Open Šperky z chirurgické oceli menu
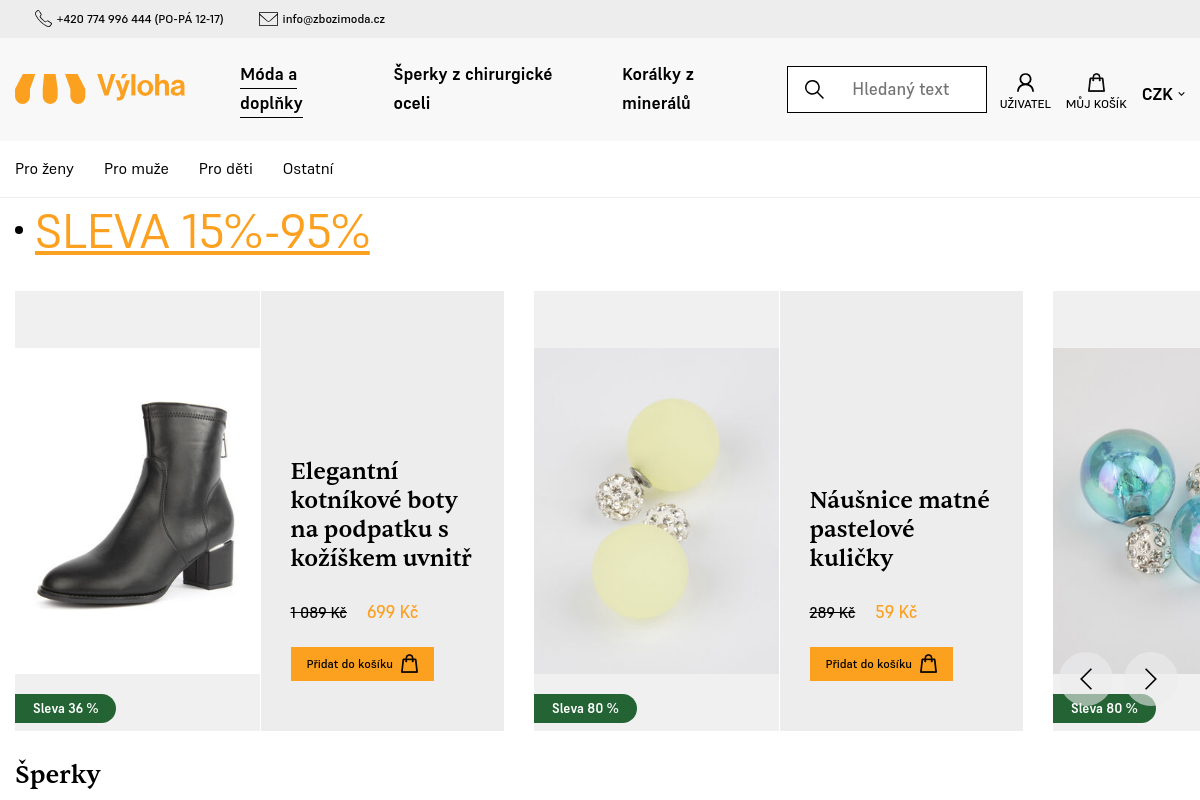1200x800 pixels. point(473,89)
